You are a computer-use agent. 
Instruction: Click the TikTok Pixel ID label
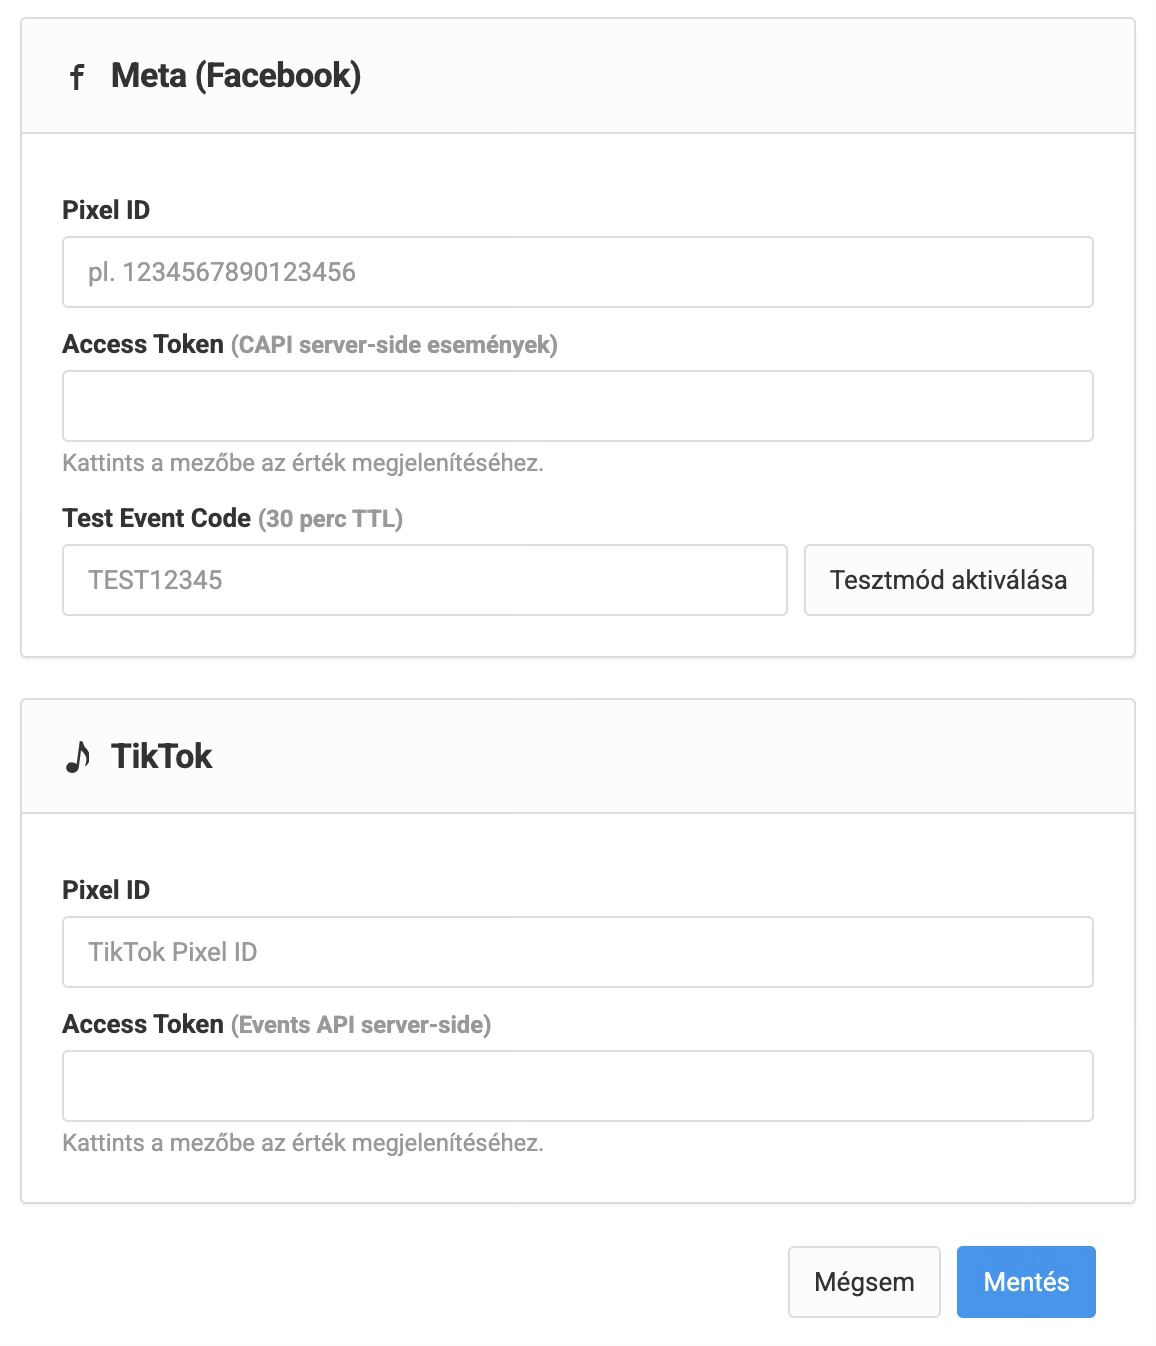pyautogui.click(x=106, y=890)
